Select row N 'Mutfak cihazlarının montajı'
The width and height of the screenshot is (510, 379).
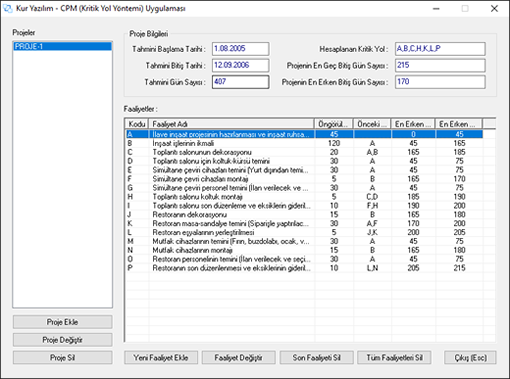pos(304,250)
